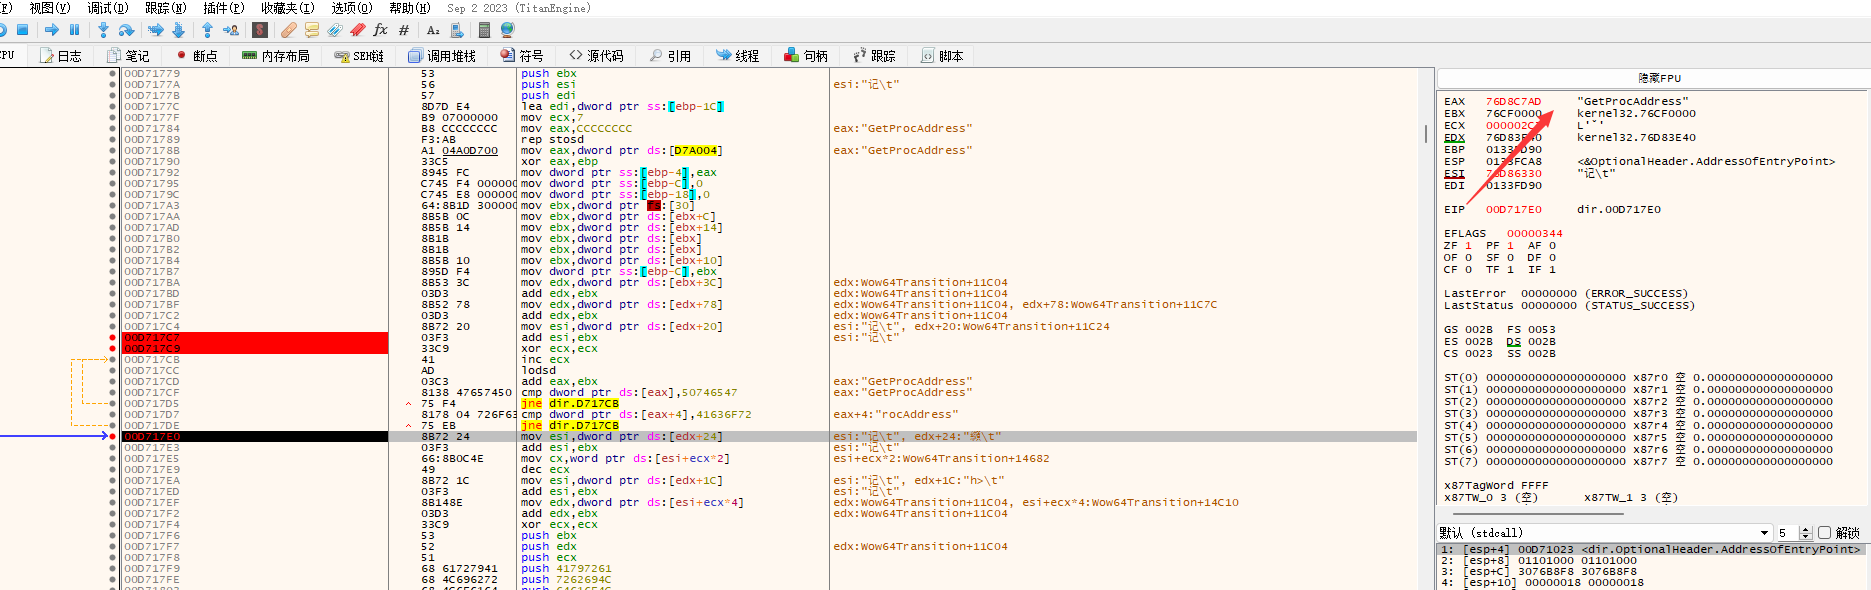Screen dimensions: 1871x590
Task: Open the Scylla plugin icon
Action: coord(260,30)
